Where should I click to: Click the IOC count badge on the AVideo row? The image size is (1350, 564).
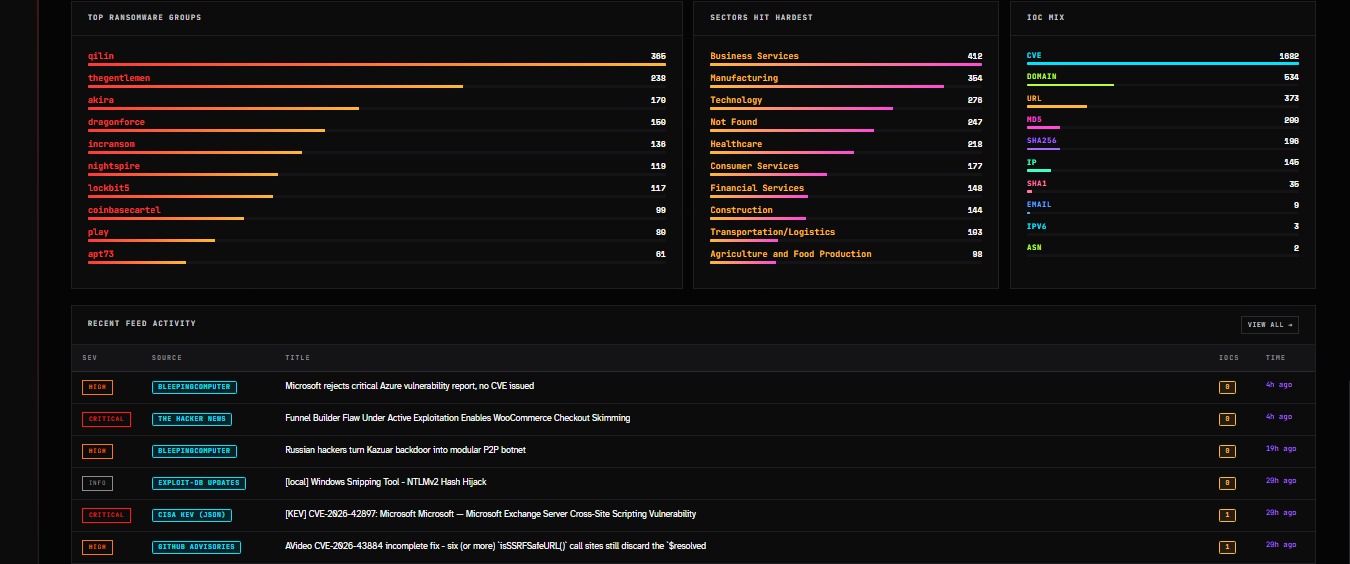[1227, 547]
